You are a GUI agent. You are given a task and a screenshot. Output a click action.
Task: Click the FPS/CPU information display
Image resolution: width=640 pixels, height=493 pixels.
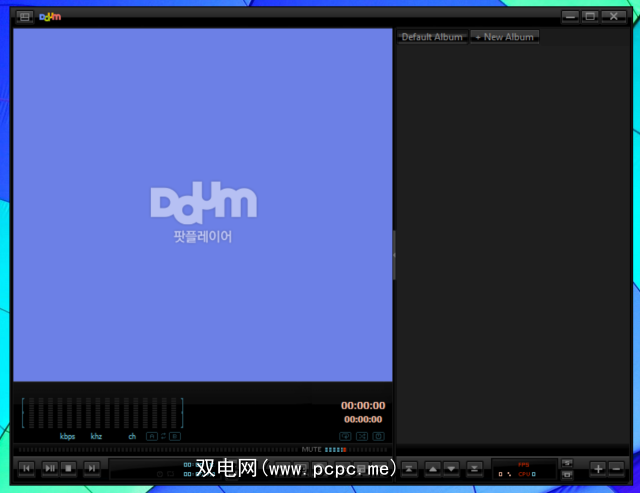tap(524, 469)
